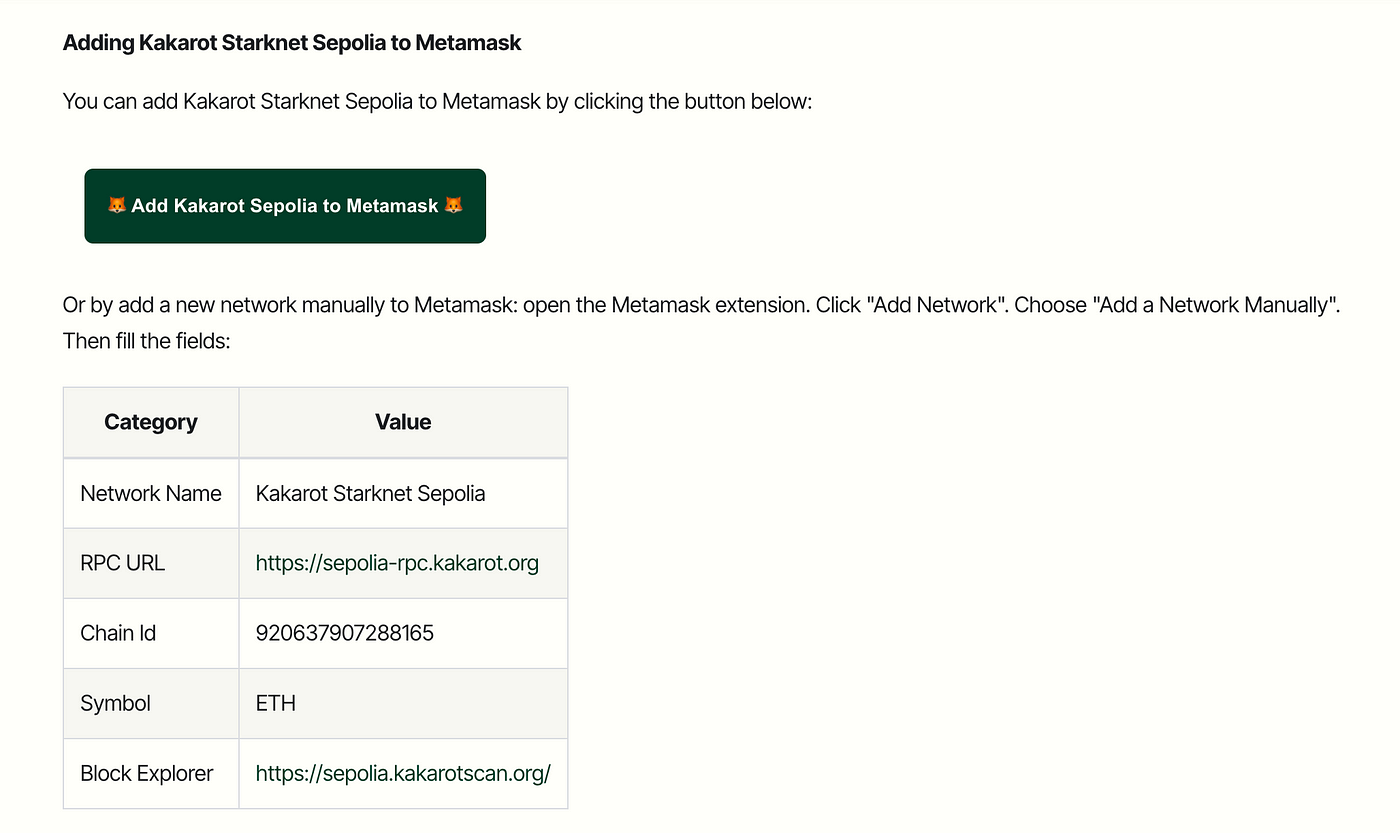The width and height of the screenshot is (1400, 833).
Task: Click the Symbol row label
Action: [x=115, y=703]
